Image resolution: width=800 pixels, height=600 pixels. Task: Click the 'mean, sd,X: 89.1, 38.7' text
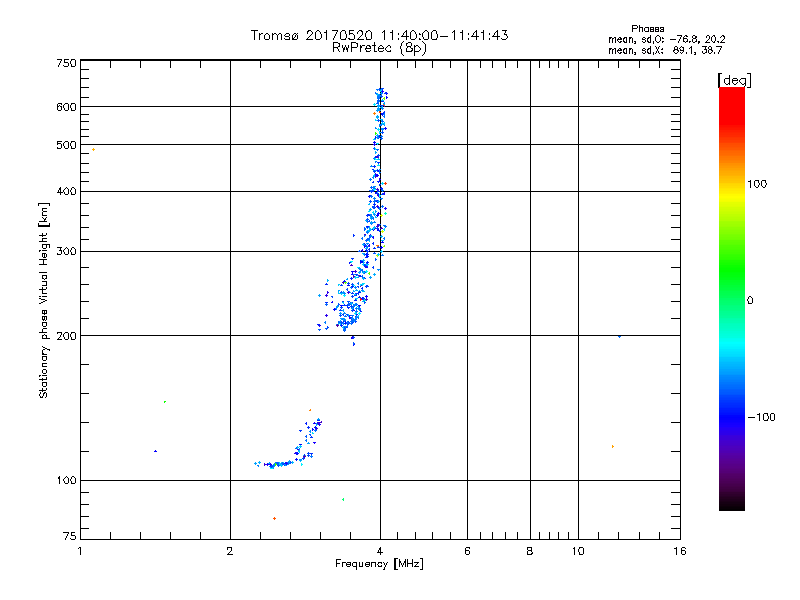665,50
